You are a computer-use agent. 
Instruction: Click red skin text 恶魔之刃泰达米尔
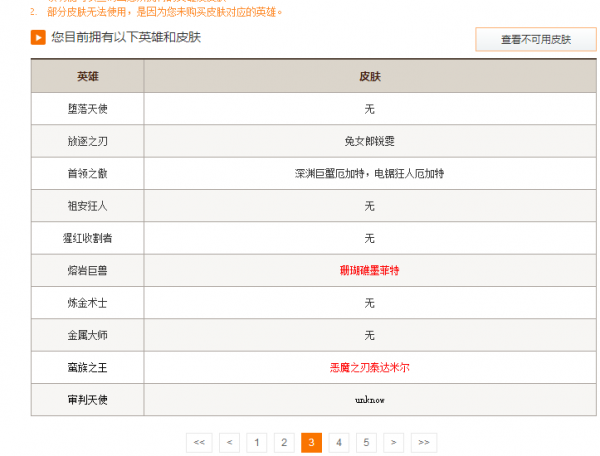point(370,368)
